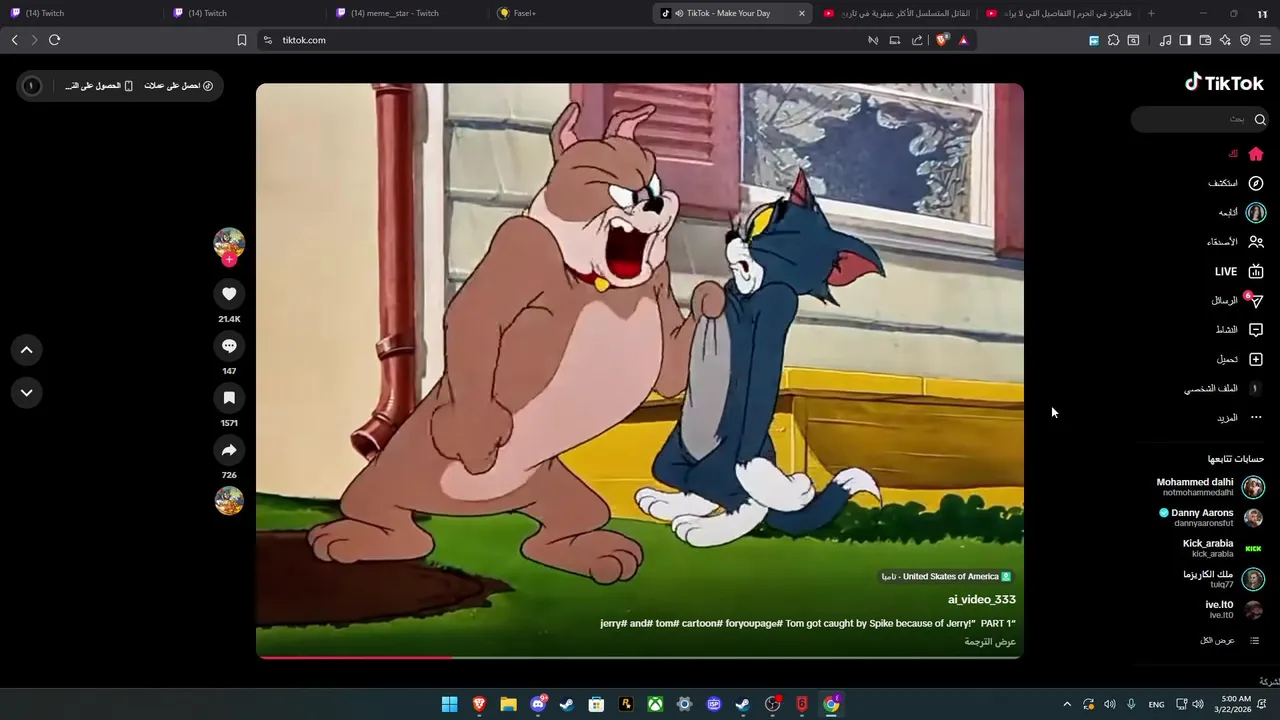This screenshot has width=1280, height=720.
Task: Open the media control music note icon
Action: (x=1165, y=40)
